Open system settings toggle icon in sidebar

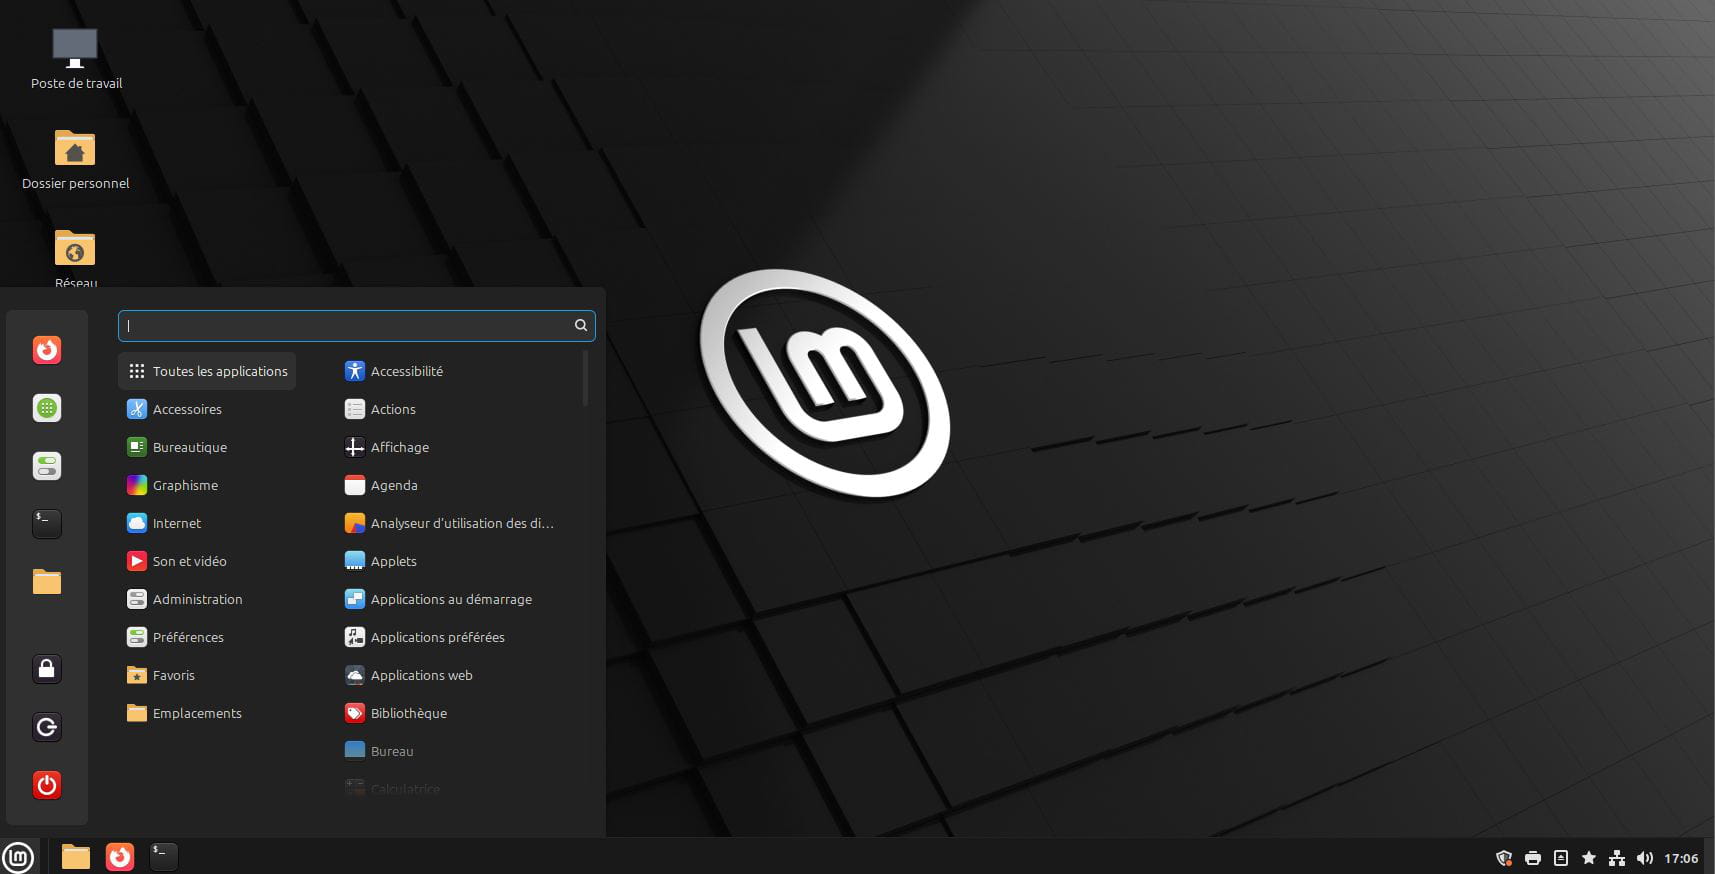47,466
